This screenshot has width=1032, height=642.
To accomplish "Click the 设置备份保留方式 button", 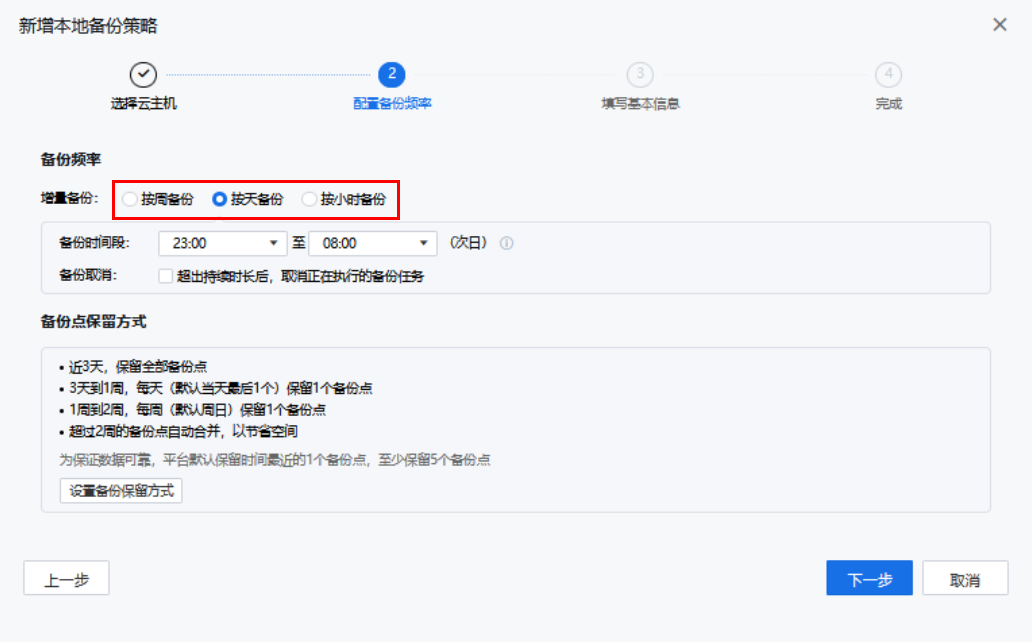I will pos(121,491).
